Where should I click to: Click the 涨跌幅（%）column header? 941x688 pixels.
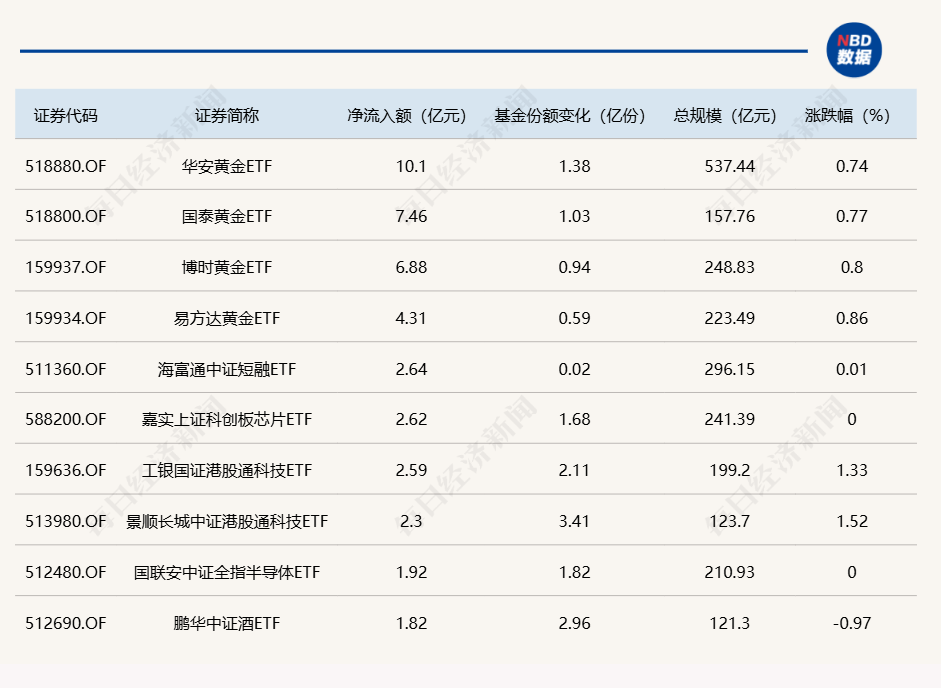(x=847, y=115)
